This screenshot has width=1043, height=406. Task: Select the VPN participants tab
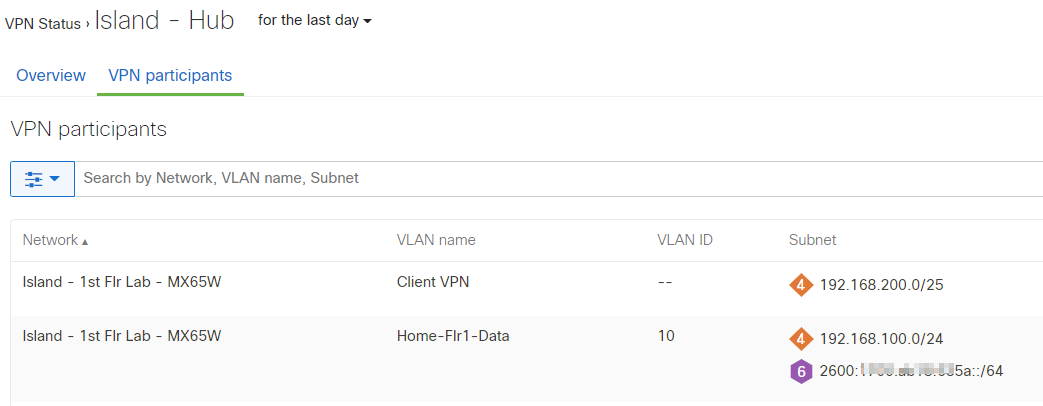tap(170, 76)
